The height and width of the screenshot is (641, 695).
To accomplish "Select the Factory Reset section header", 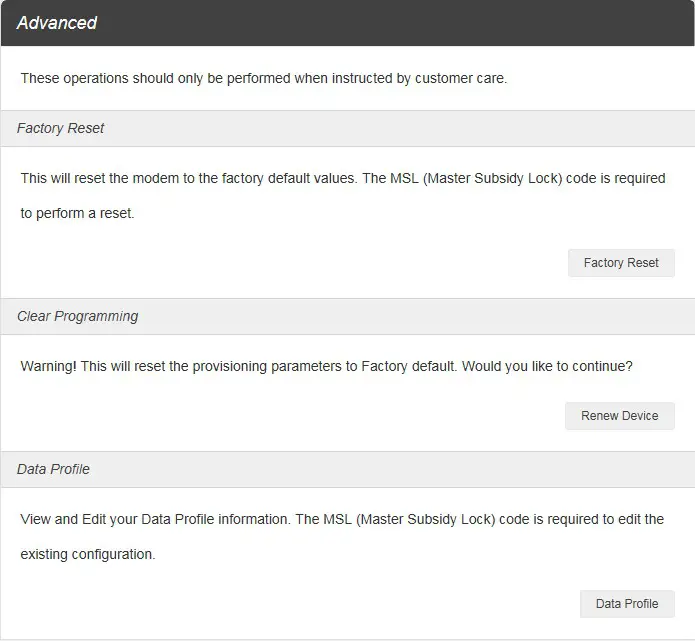I will coord(61,128).
